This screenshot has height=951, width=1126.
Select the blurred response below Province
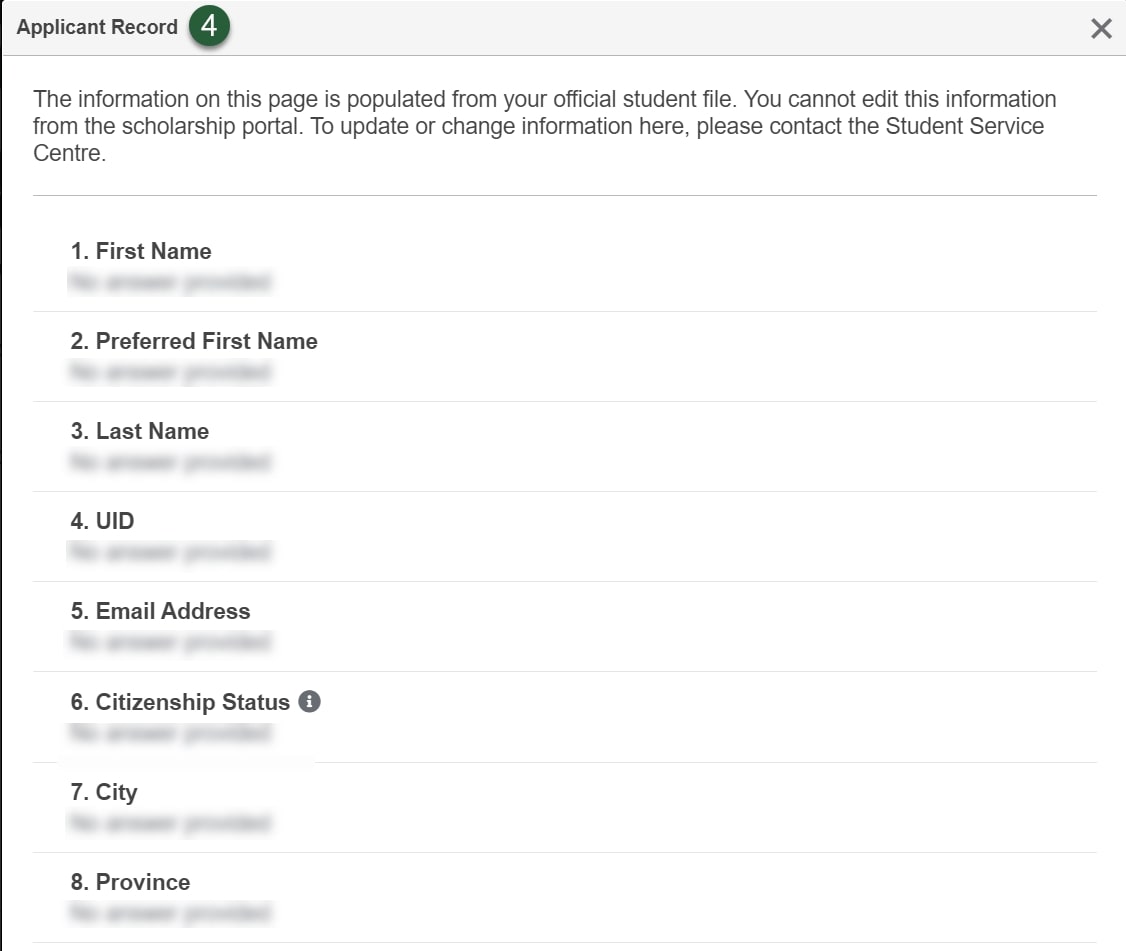170,912
